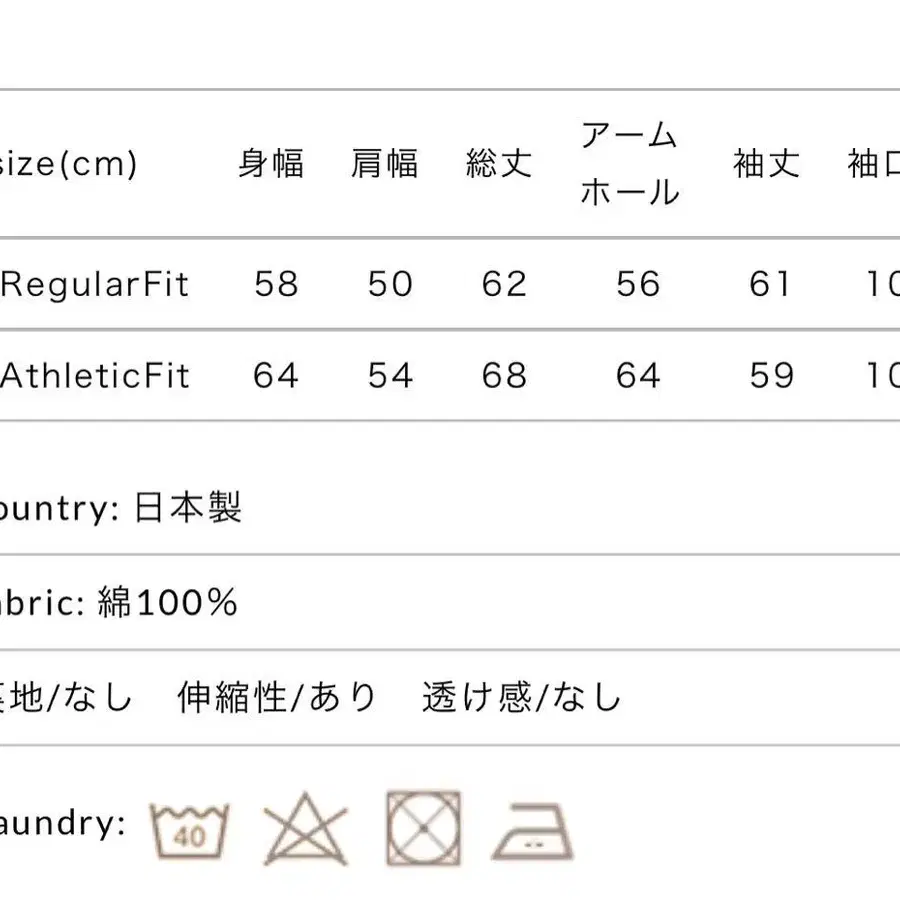900x900 pixels.
Task: Click the size(cm) header cell
Action: (68, 164)
